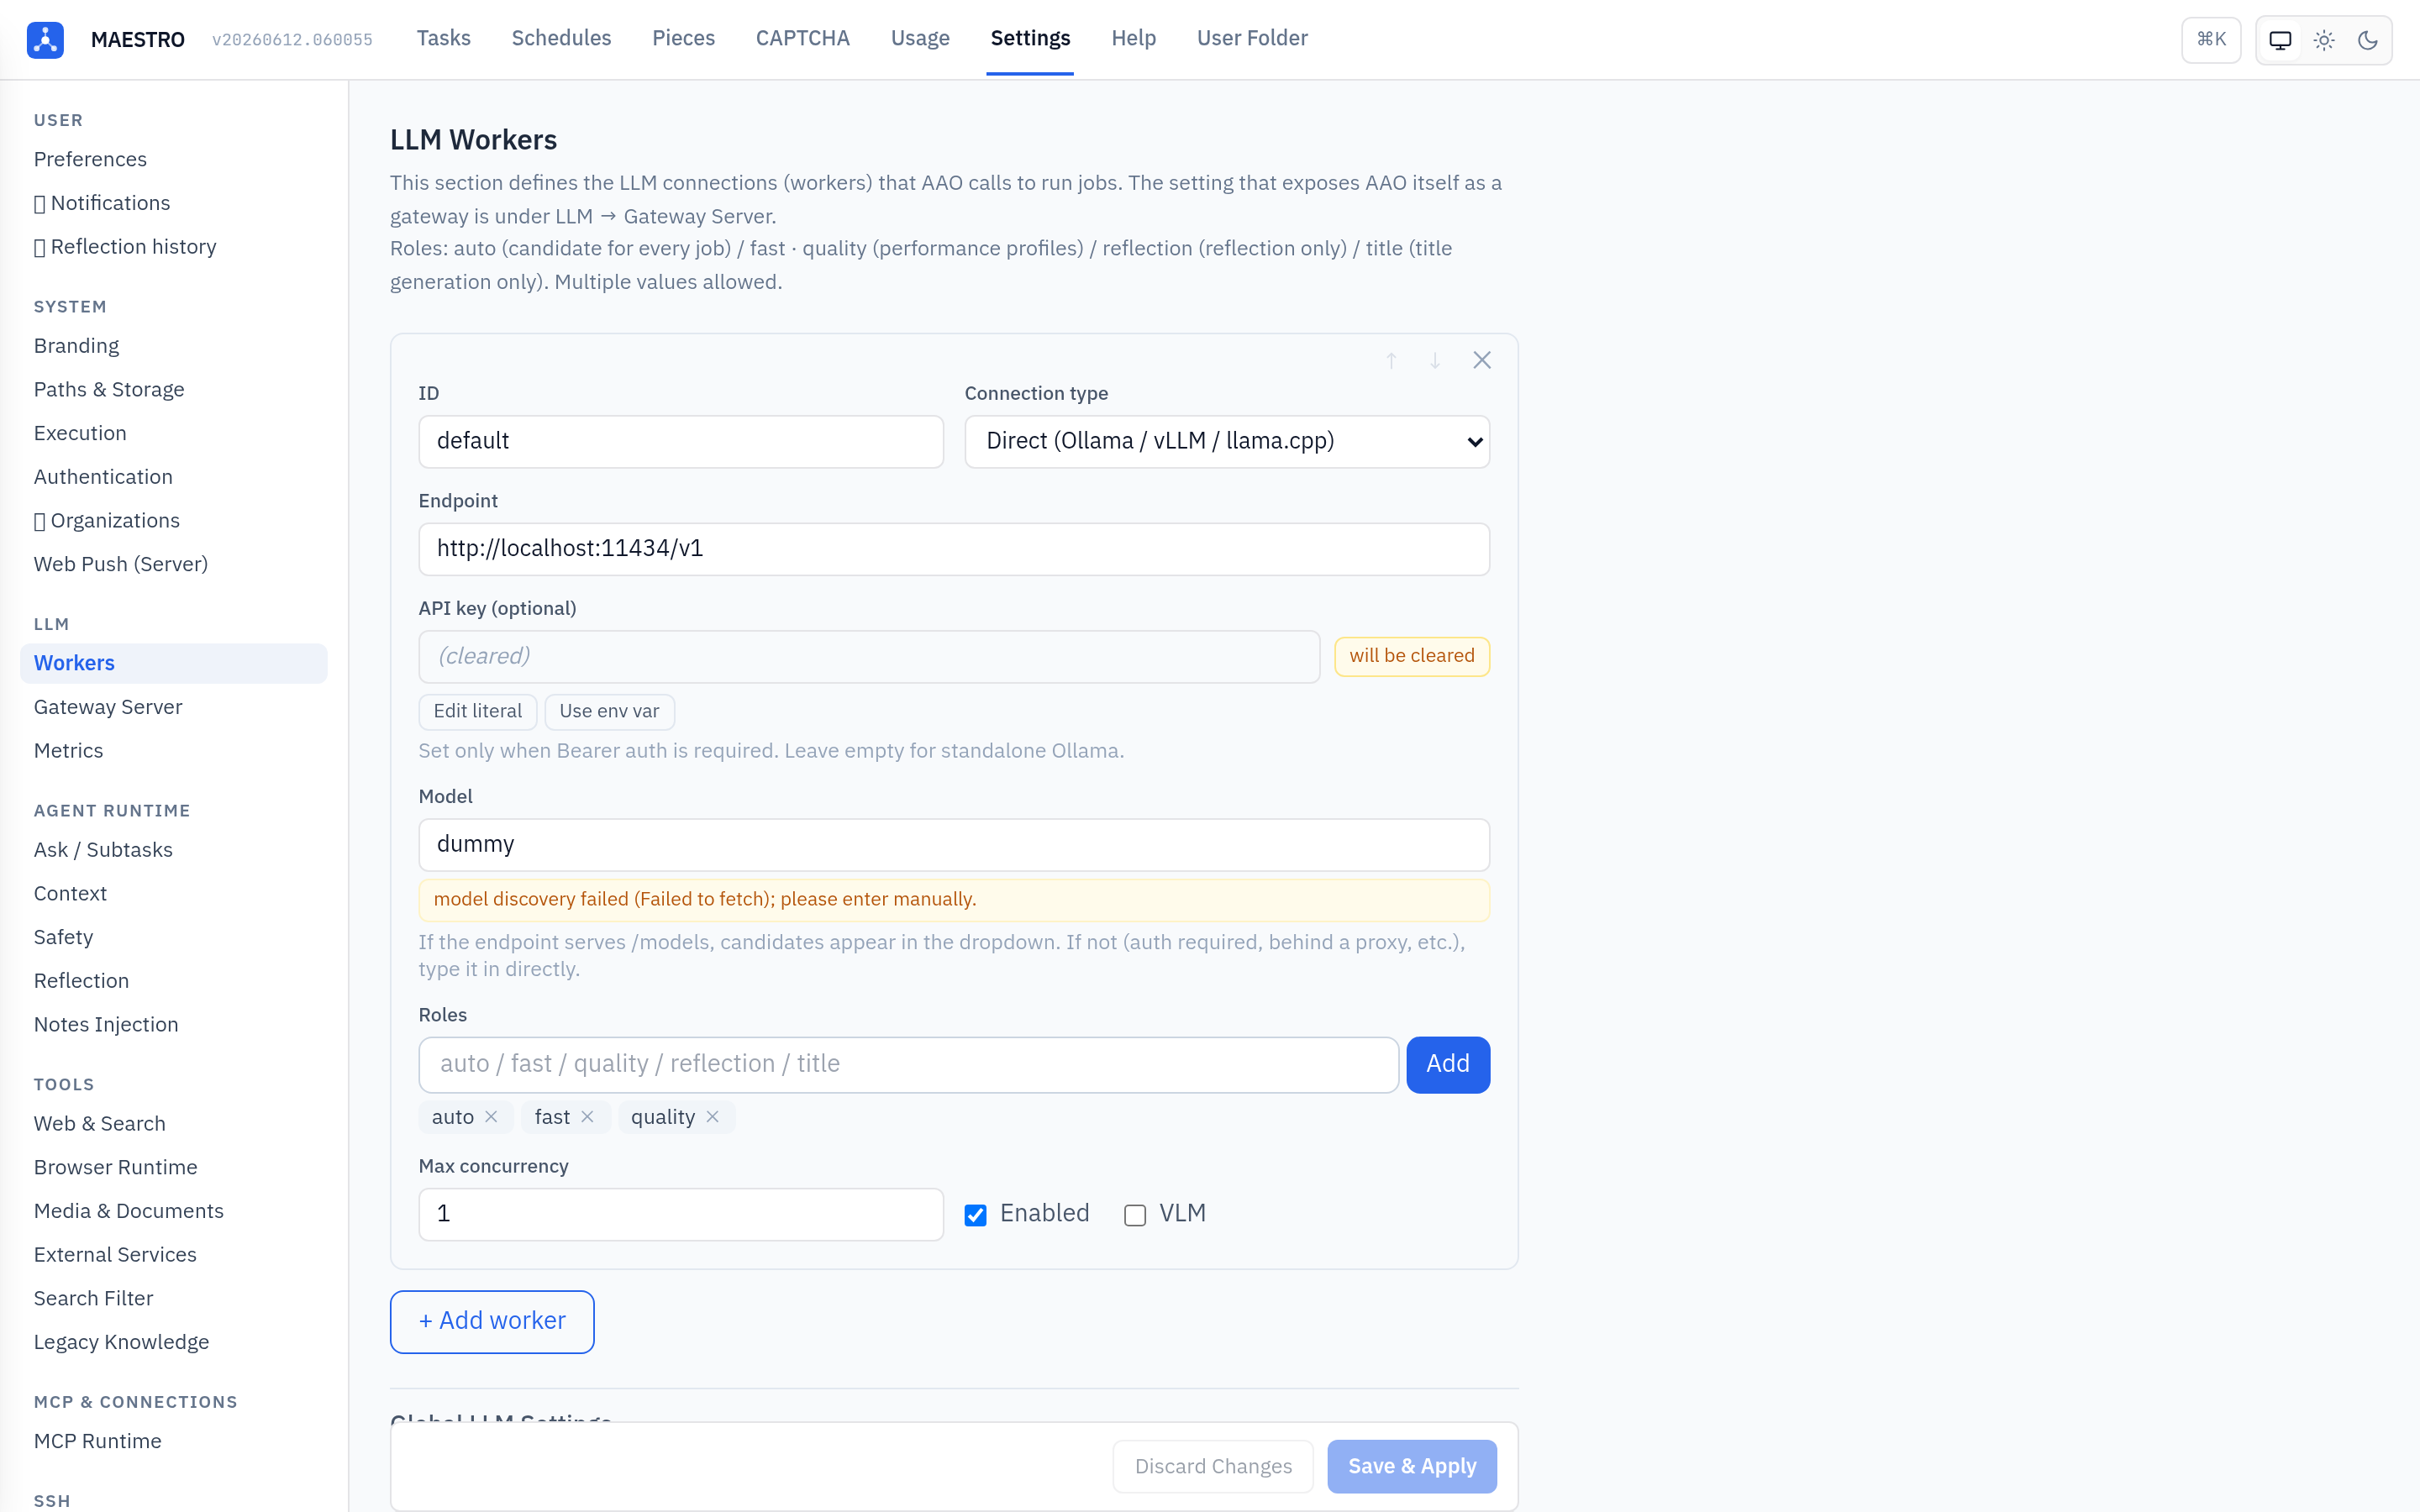Select the system theme monitor icon
Screen dimensions: 2420x1512
2280,40
